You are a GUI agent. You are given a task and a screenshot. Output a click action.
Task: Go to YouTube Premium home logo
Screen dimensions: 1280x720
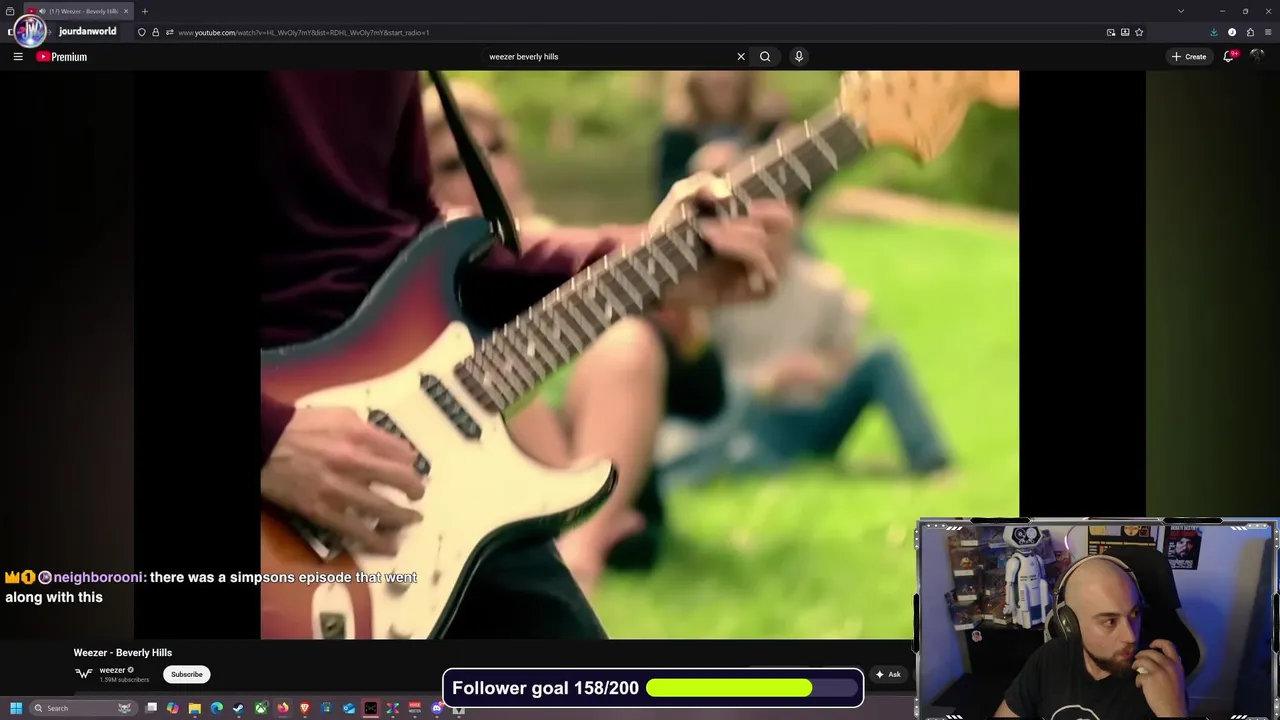[62, 57]
